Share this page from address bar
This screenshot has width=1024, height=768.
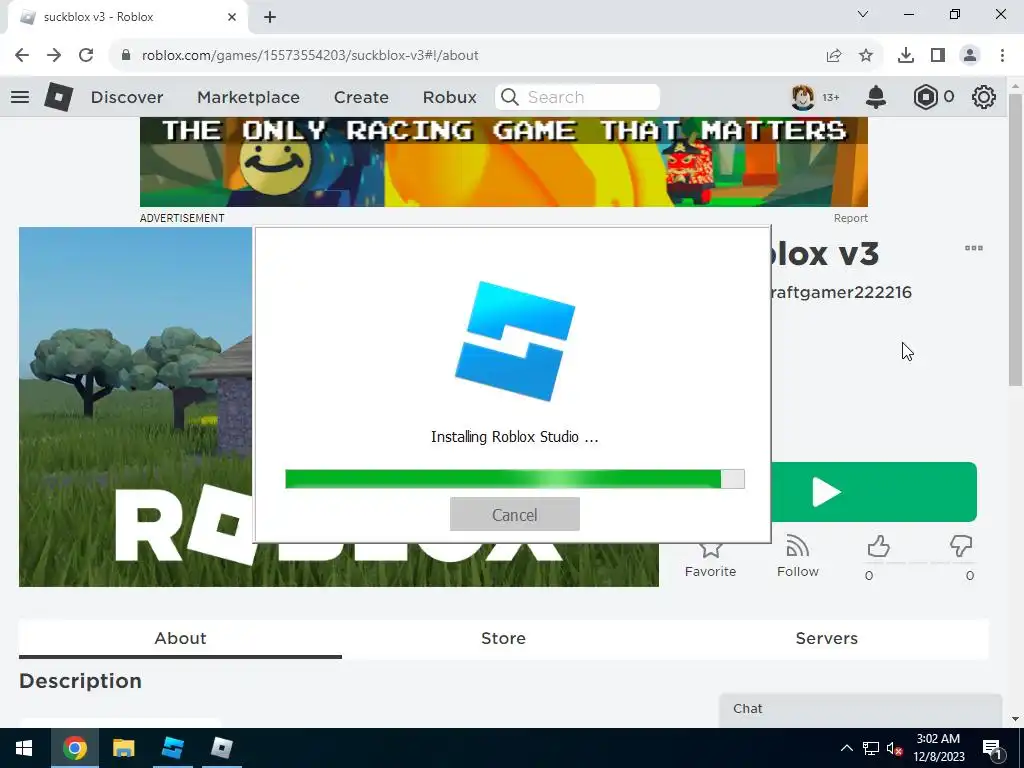coord(834,56)
